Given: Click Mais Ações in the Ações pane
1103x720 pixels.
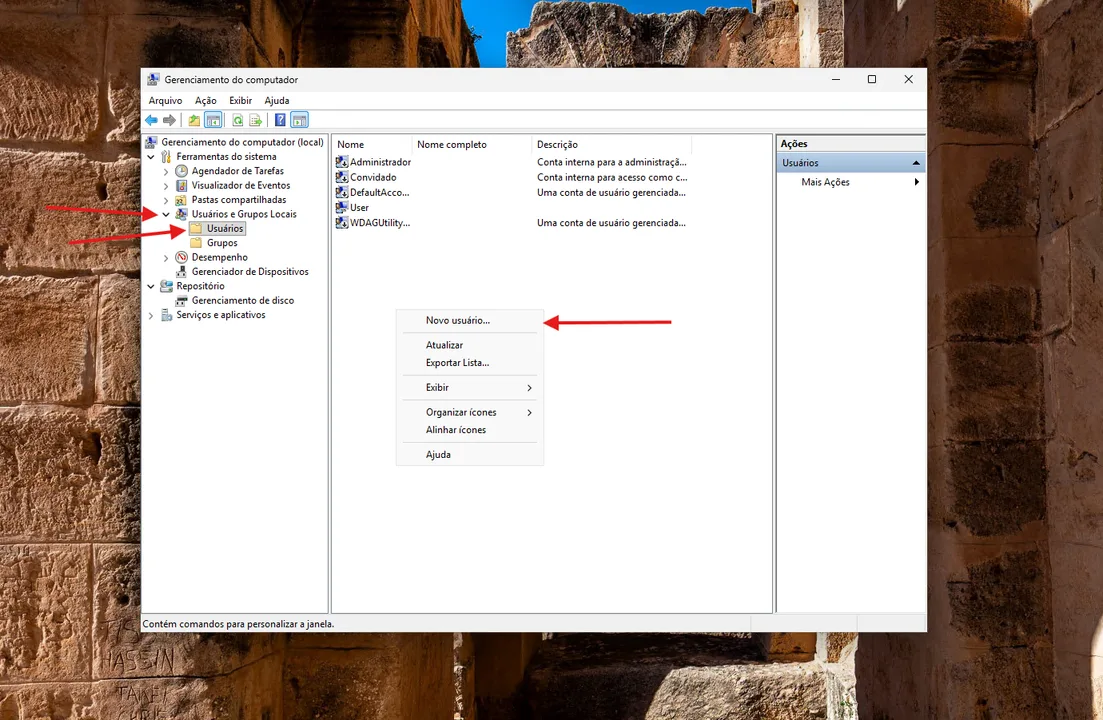Looking at the screenshot, I should pyautogui.click(x=850, y=182).
